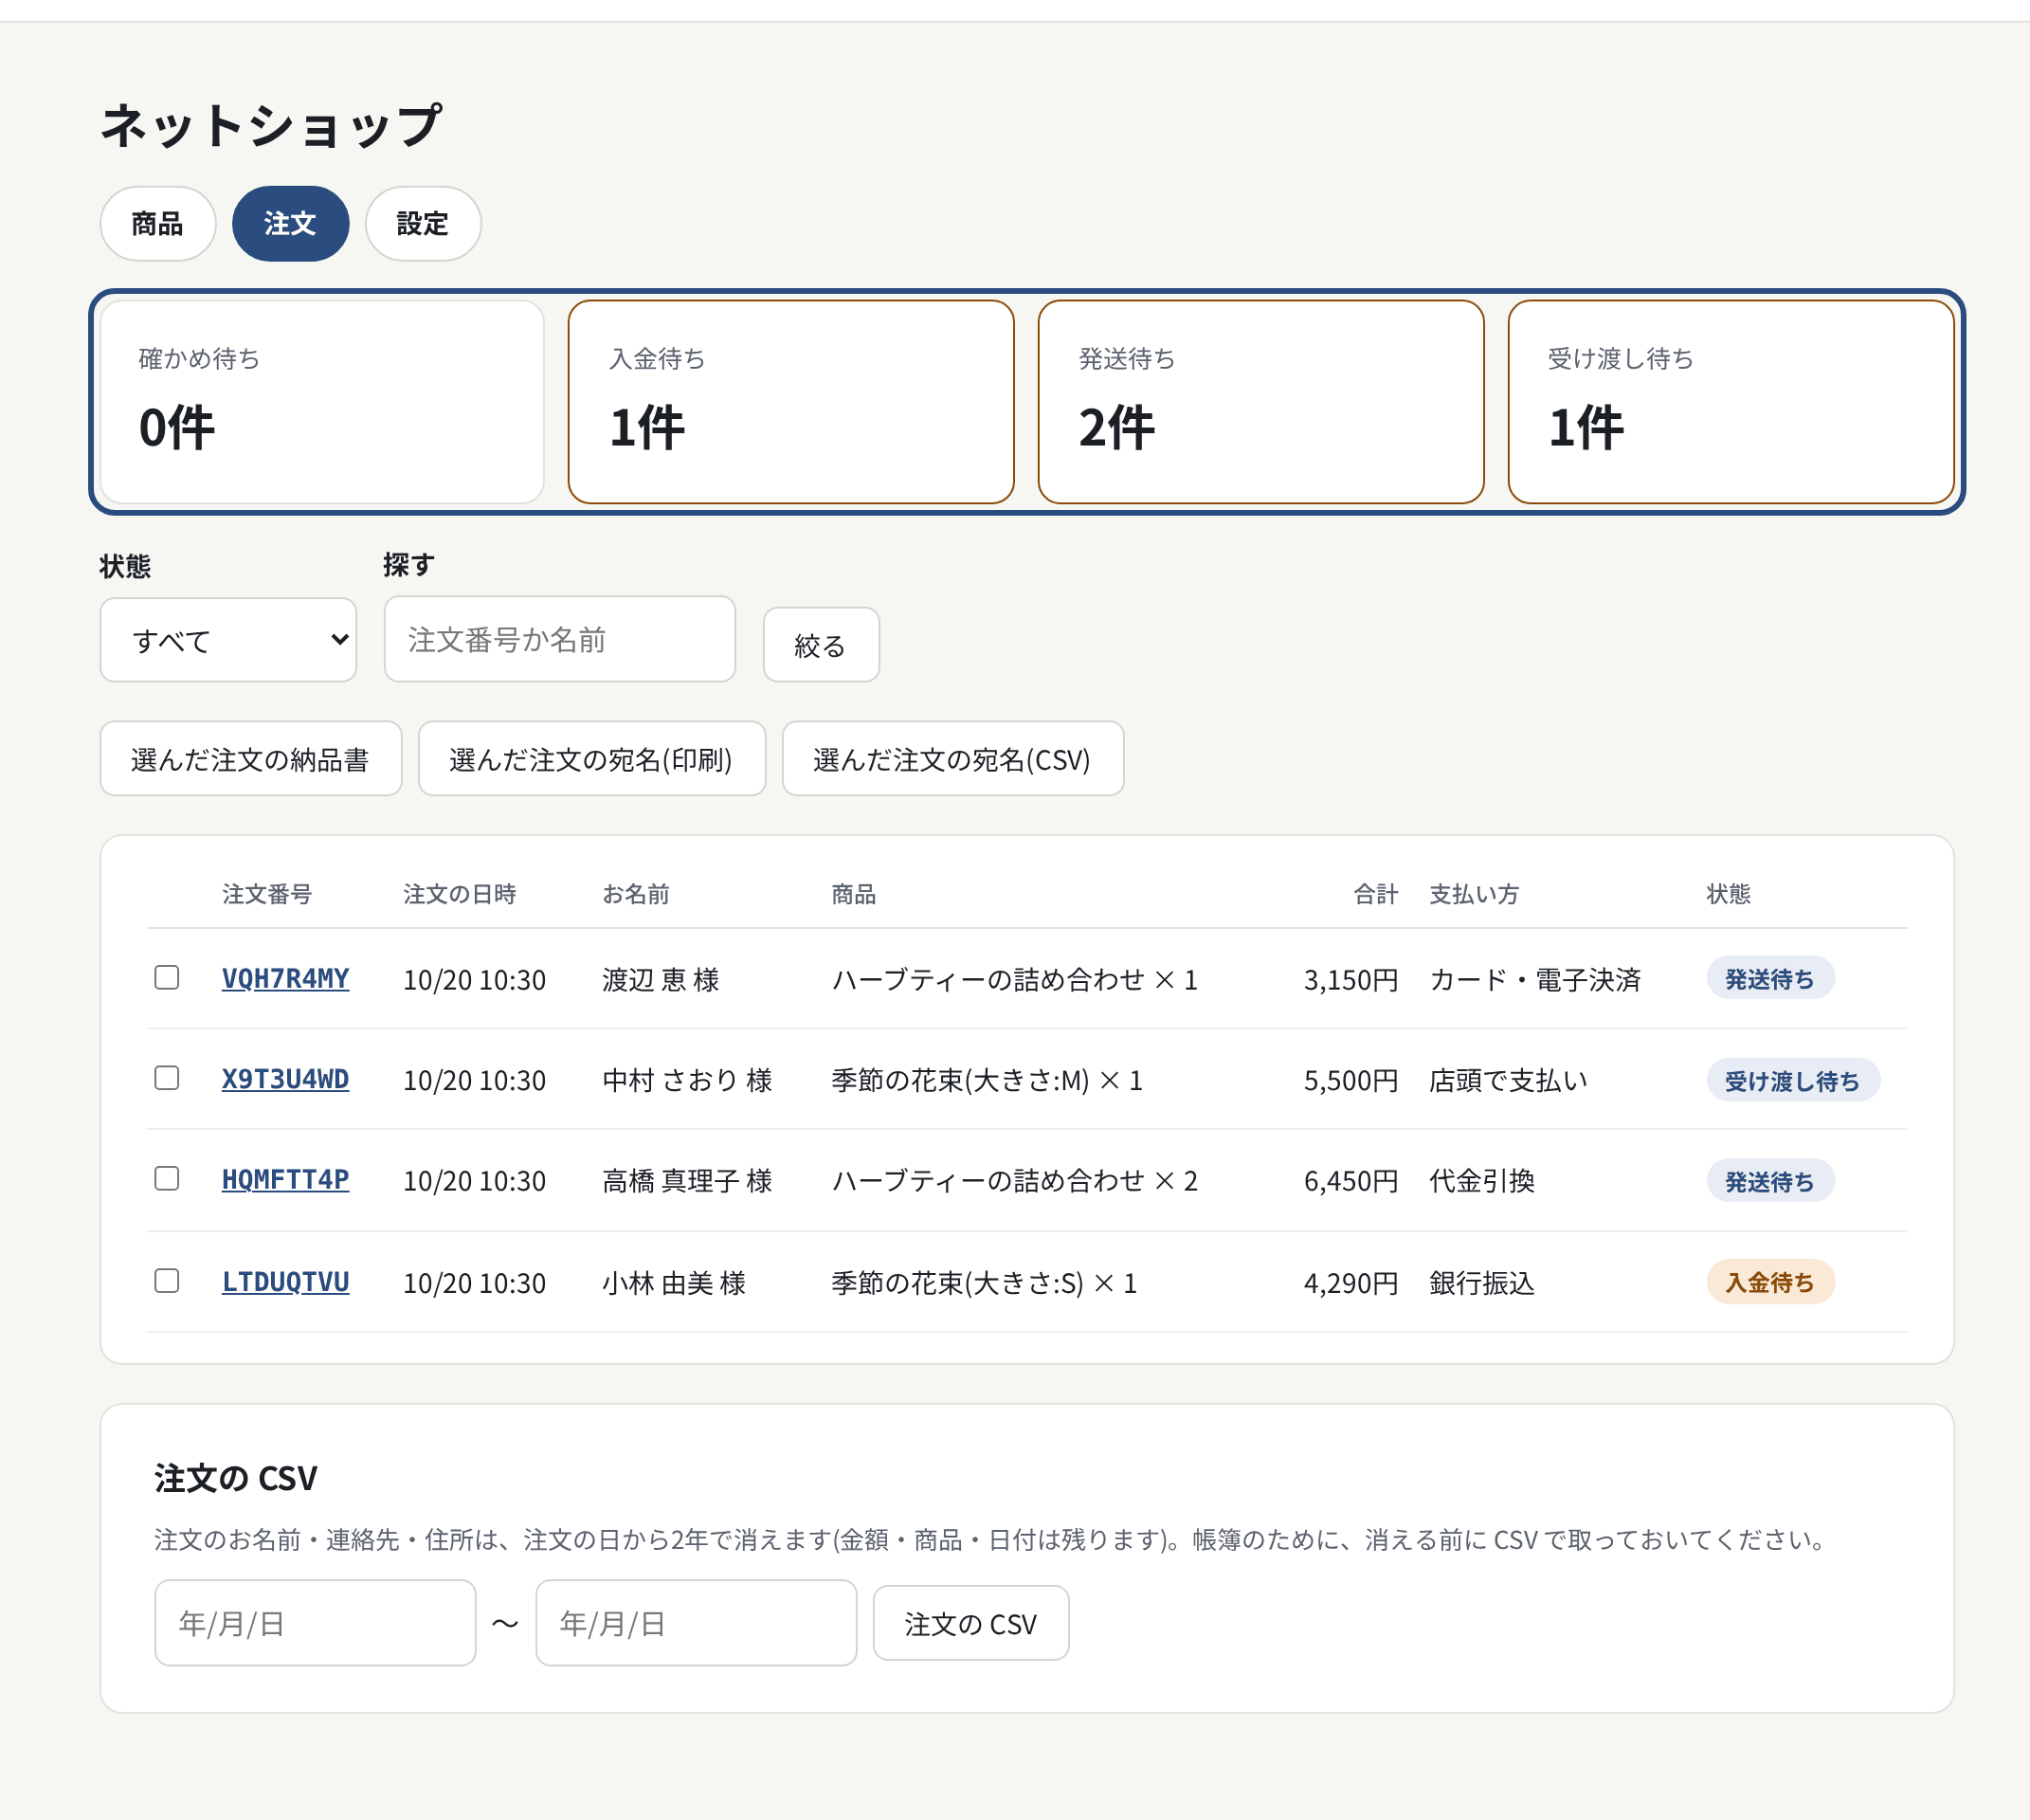Image resolution: width=2030 pixels, height=1820 pixels.
Task: Click the 合計 column header
Action: tap(1376, 894)
